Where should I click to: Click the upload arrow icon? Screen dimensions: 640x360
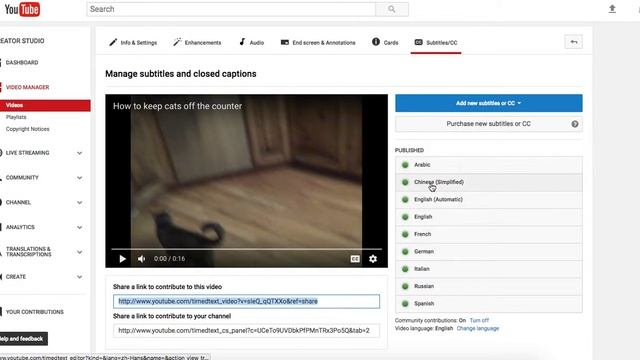(x=612, y=9)
